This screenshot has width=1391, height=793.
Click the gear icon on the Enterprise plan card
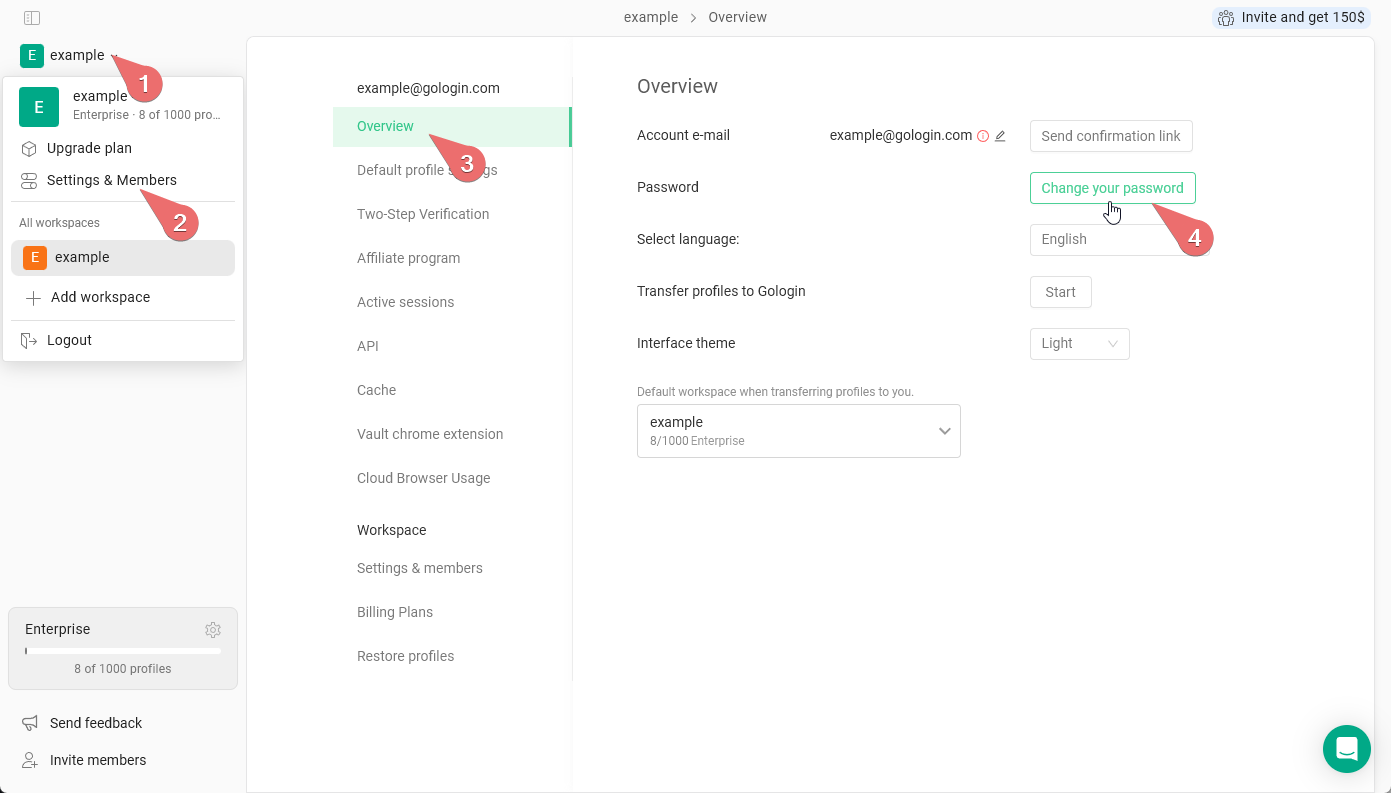tap(213, 629)
